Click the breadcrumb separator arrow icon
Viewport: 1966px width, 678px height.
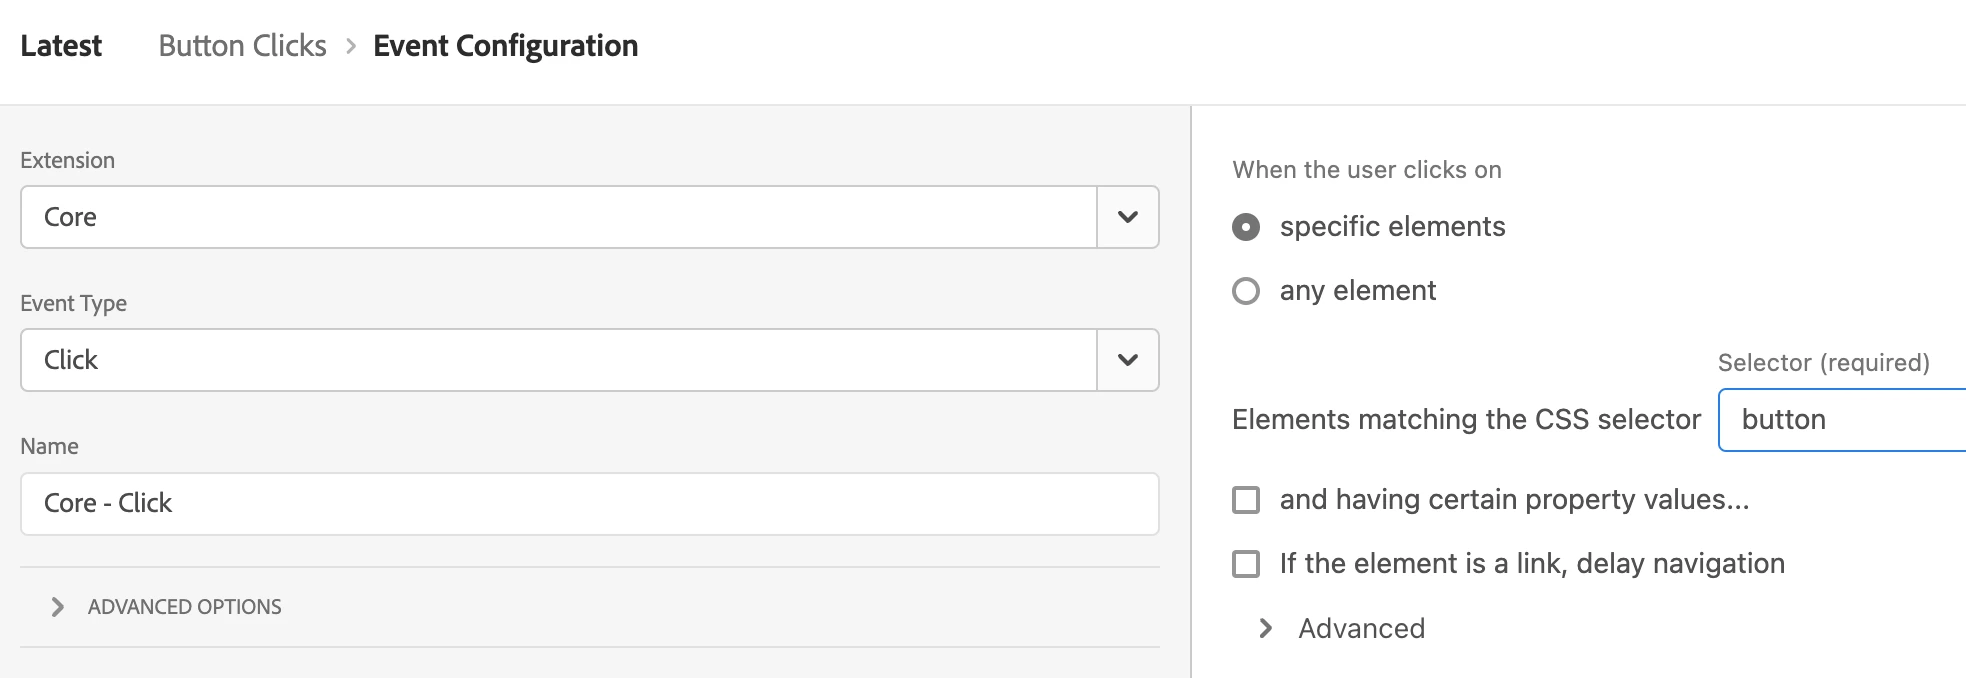351,47
